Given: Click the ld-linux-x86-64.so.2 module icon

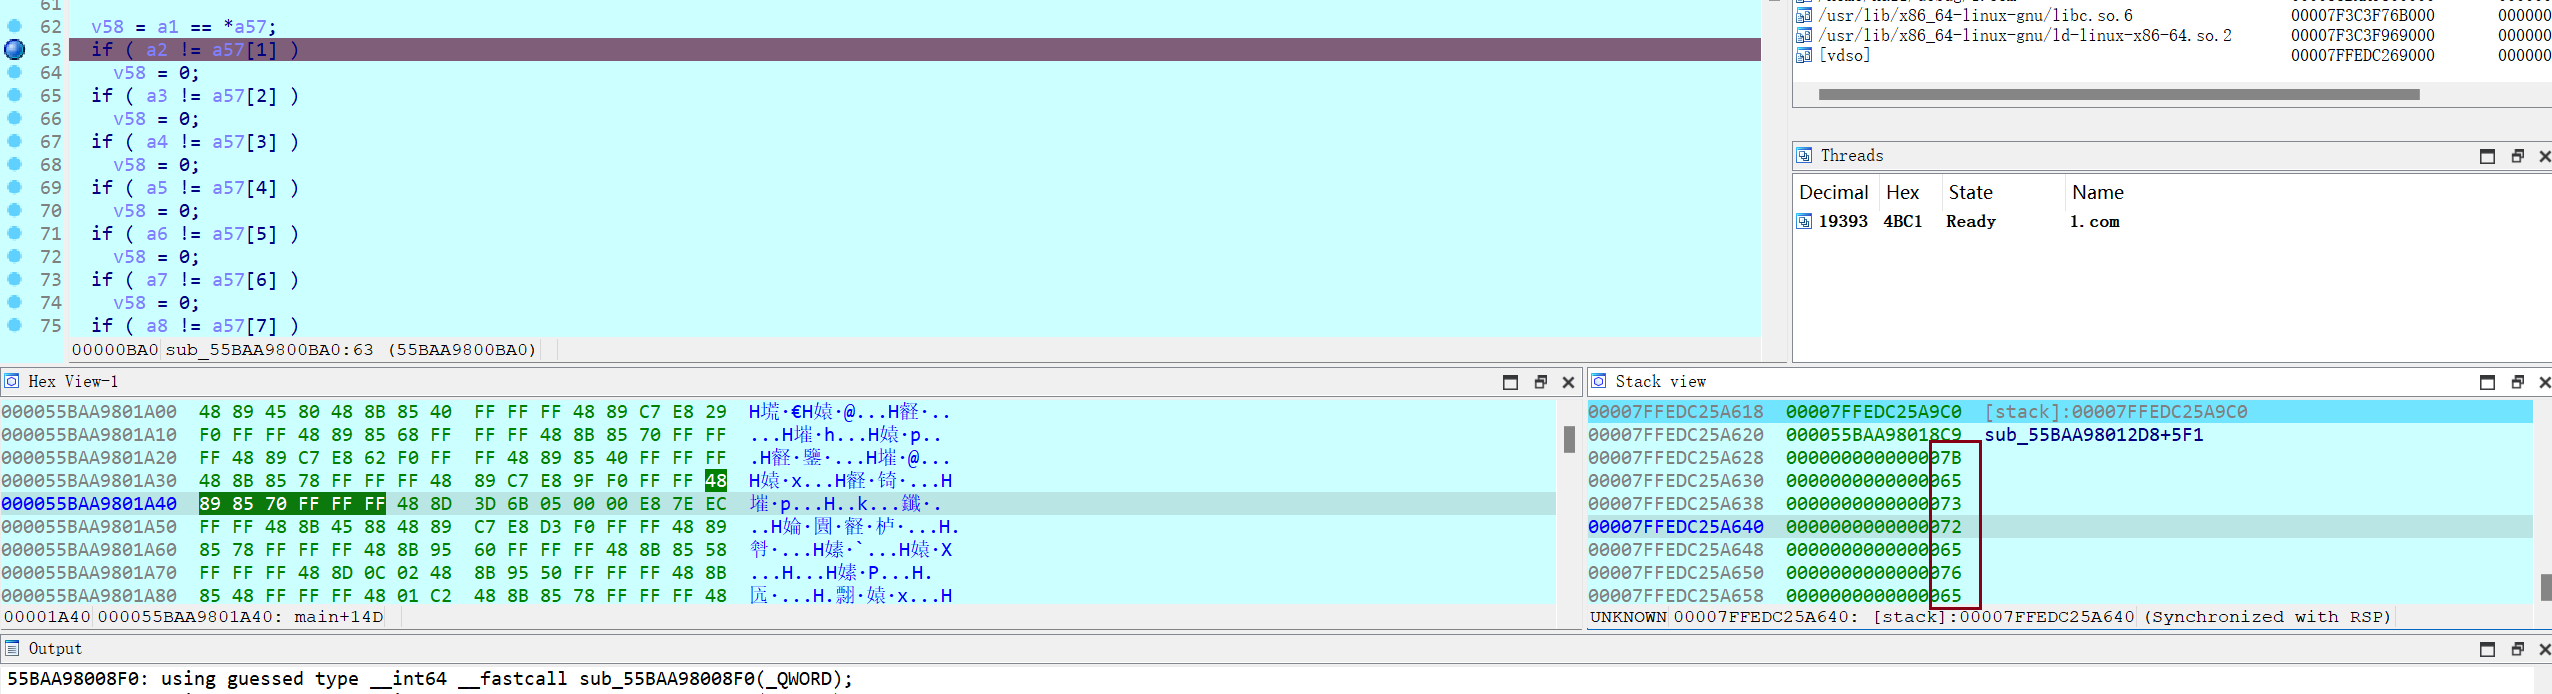Looking at the screenshot, I should (x=1804, y=35).
